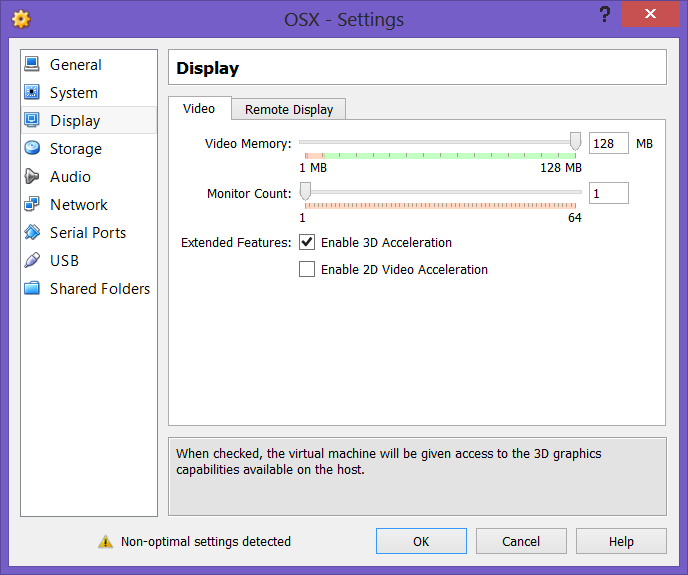Open USB settings page
Image resolution: width=688 pixels, height=575 pixels.
click(x=89, y=261)
